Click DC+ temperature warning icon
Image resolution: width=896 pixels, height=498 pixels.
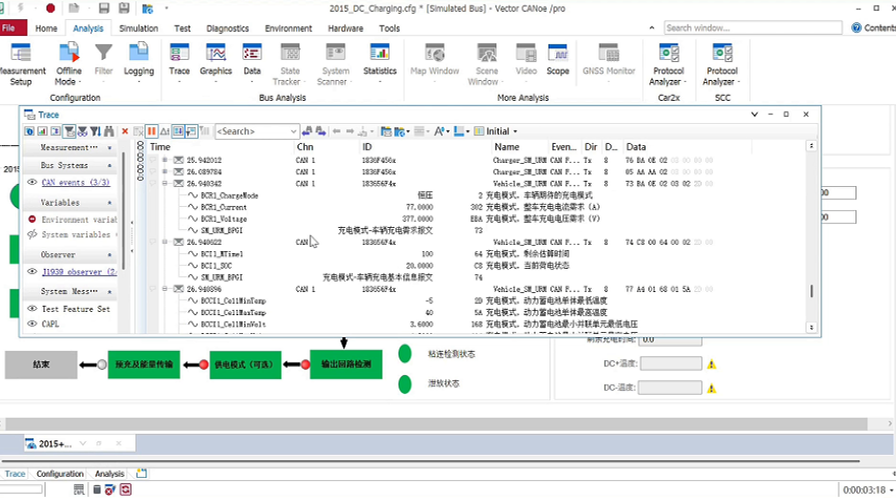coord(711,364)
